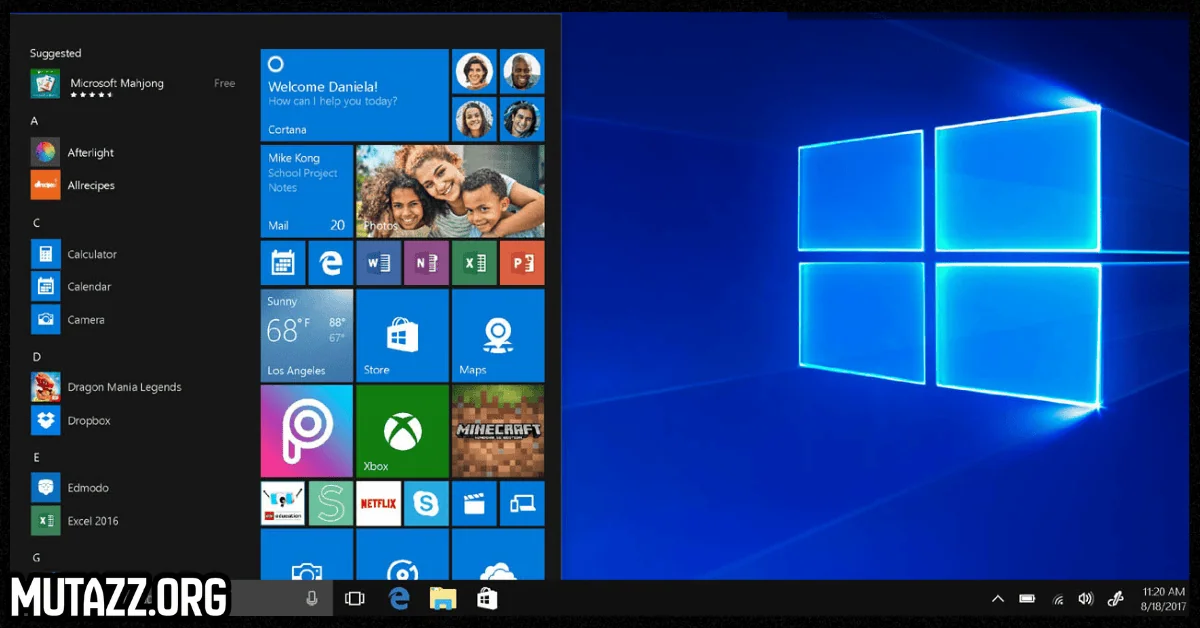Open the Xbox tile

tap(402, 431)
